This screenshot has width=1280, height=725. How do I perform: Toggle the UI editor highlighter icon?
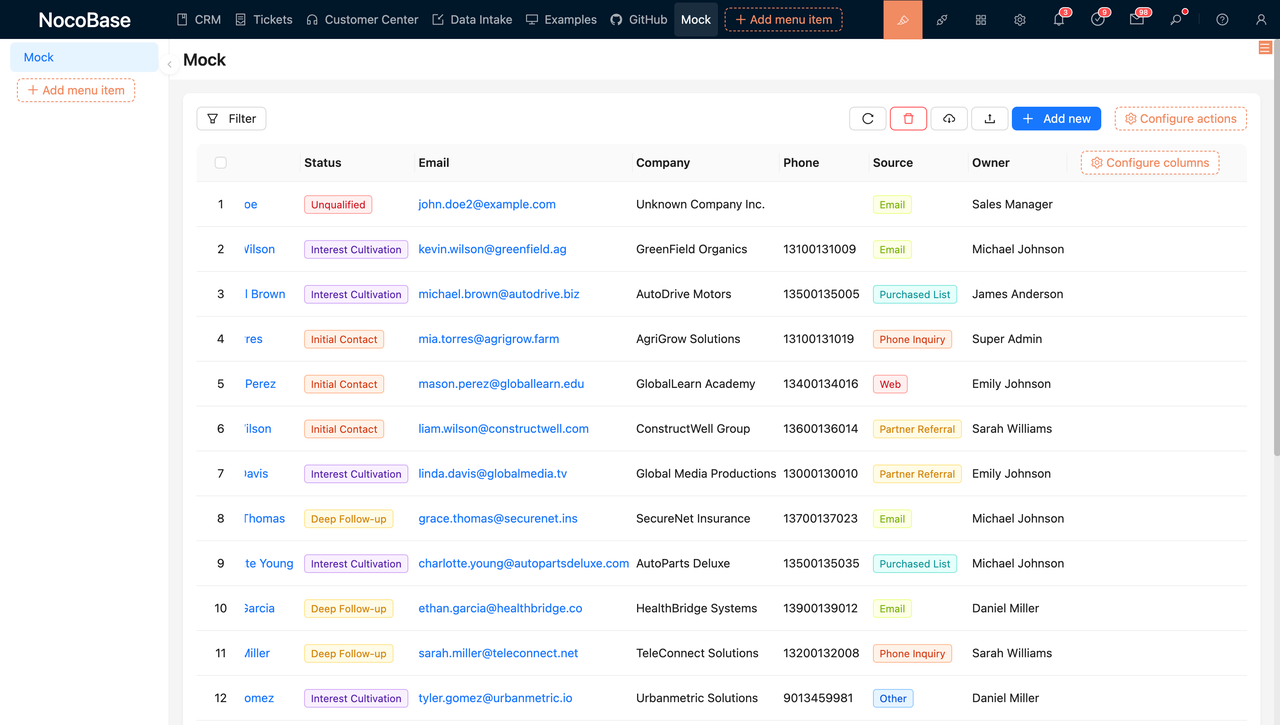[903, 19]
